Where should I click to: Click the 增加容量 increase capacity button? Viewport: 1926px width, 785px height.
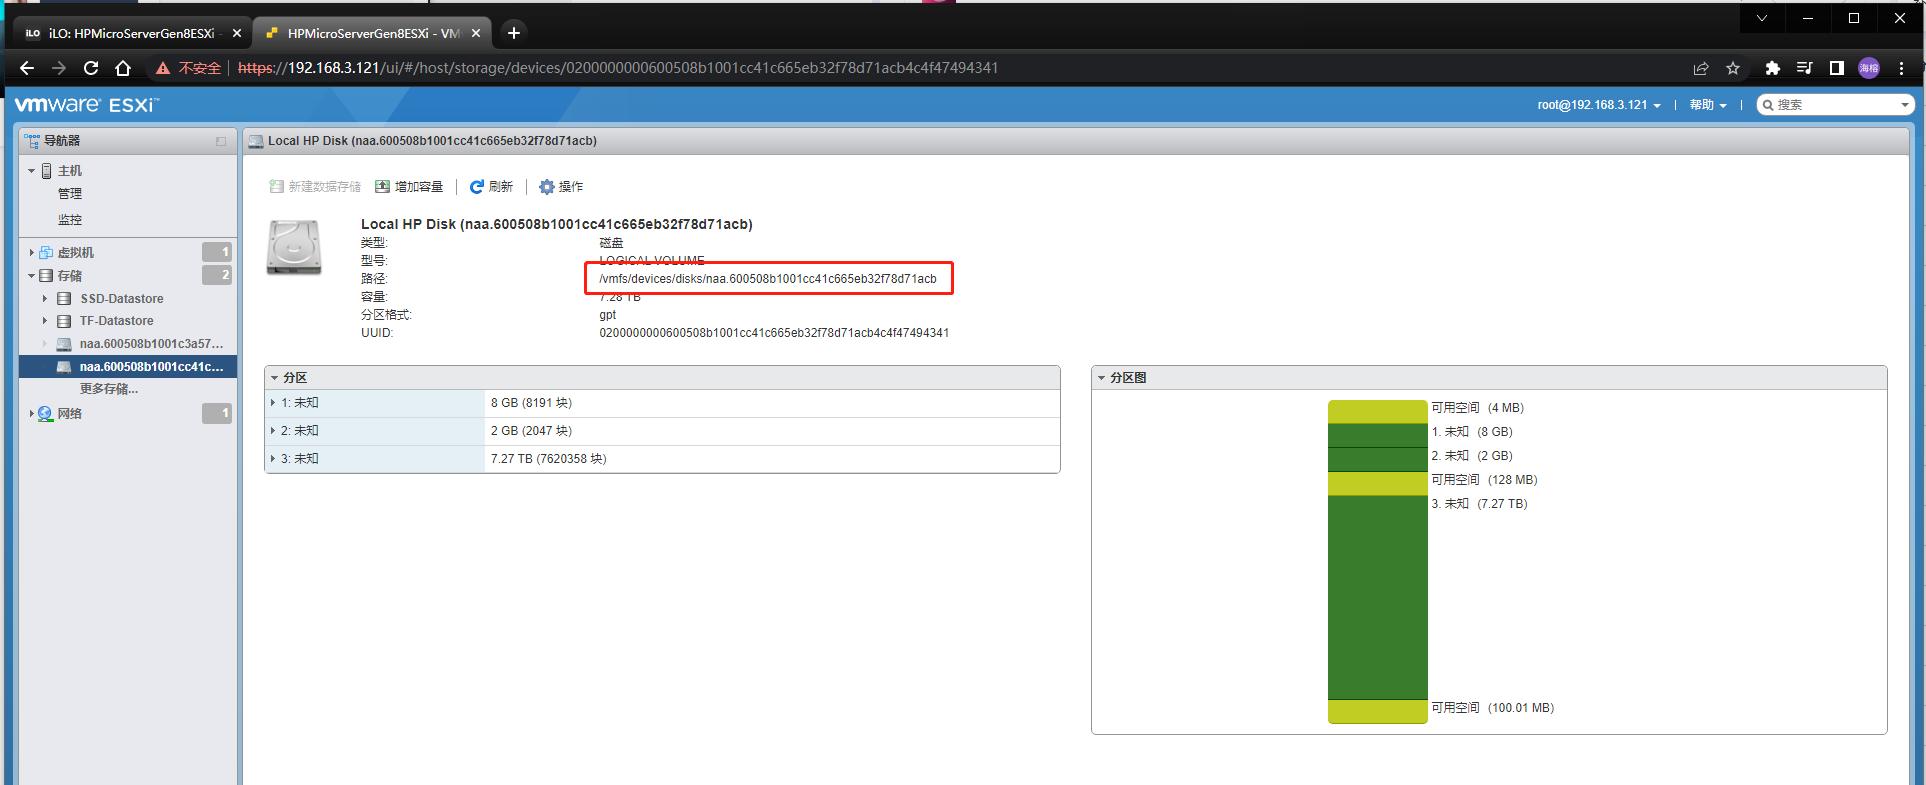(x=409, y=187)
